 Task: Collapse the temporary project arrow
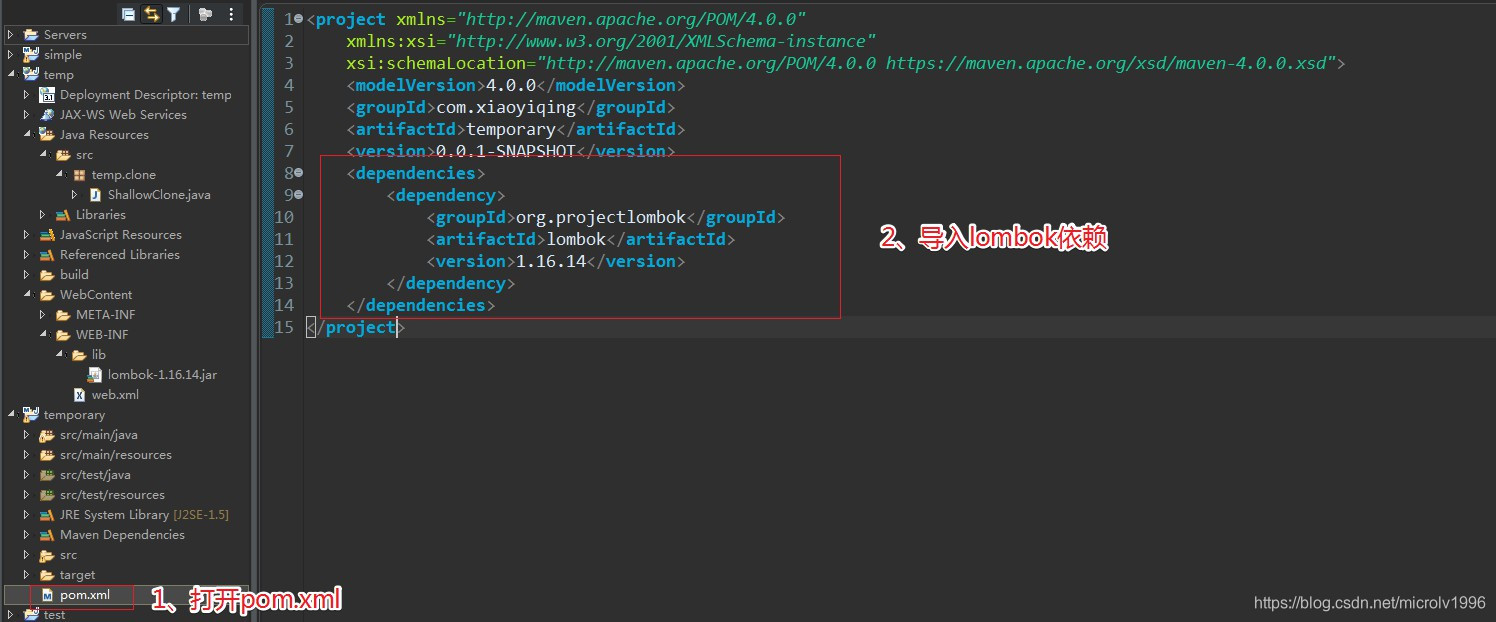pos(11,415)
